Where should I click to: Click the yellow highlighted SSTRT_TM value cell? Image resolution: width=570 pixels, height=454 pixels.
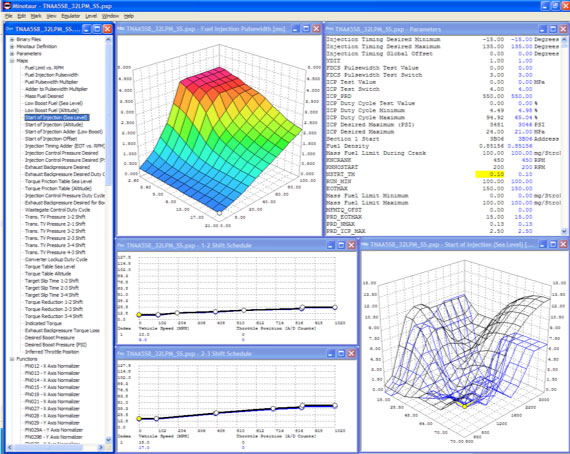coord(490,174)
